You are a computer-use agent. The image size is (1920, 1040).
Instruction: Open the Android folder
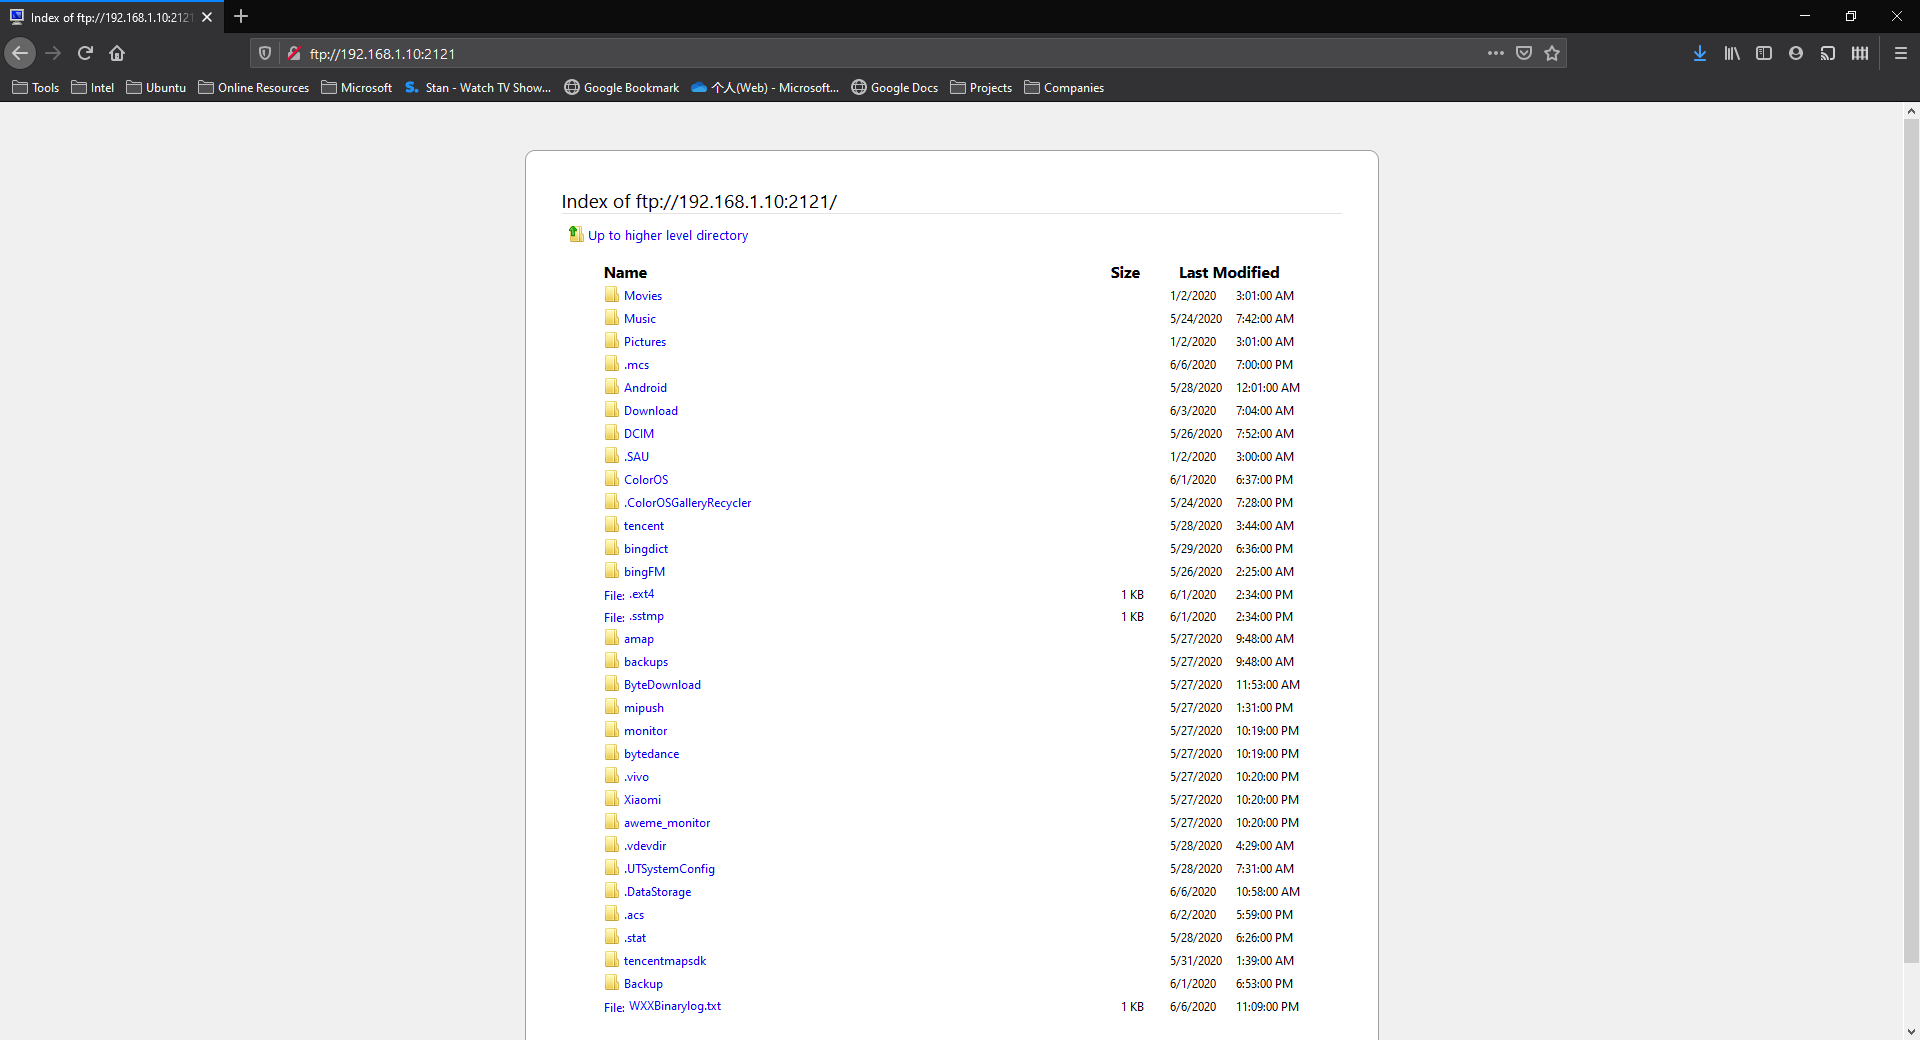(645, 388)
